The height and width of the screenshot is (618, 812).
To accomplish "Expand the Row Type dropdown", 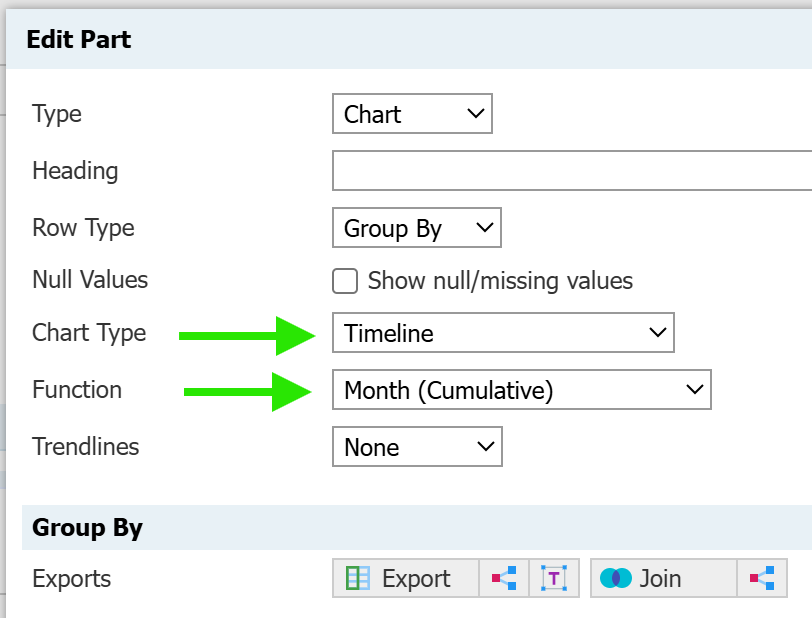I will (x=416, y=228).
